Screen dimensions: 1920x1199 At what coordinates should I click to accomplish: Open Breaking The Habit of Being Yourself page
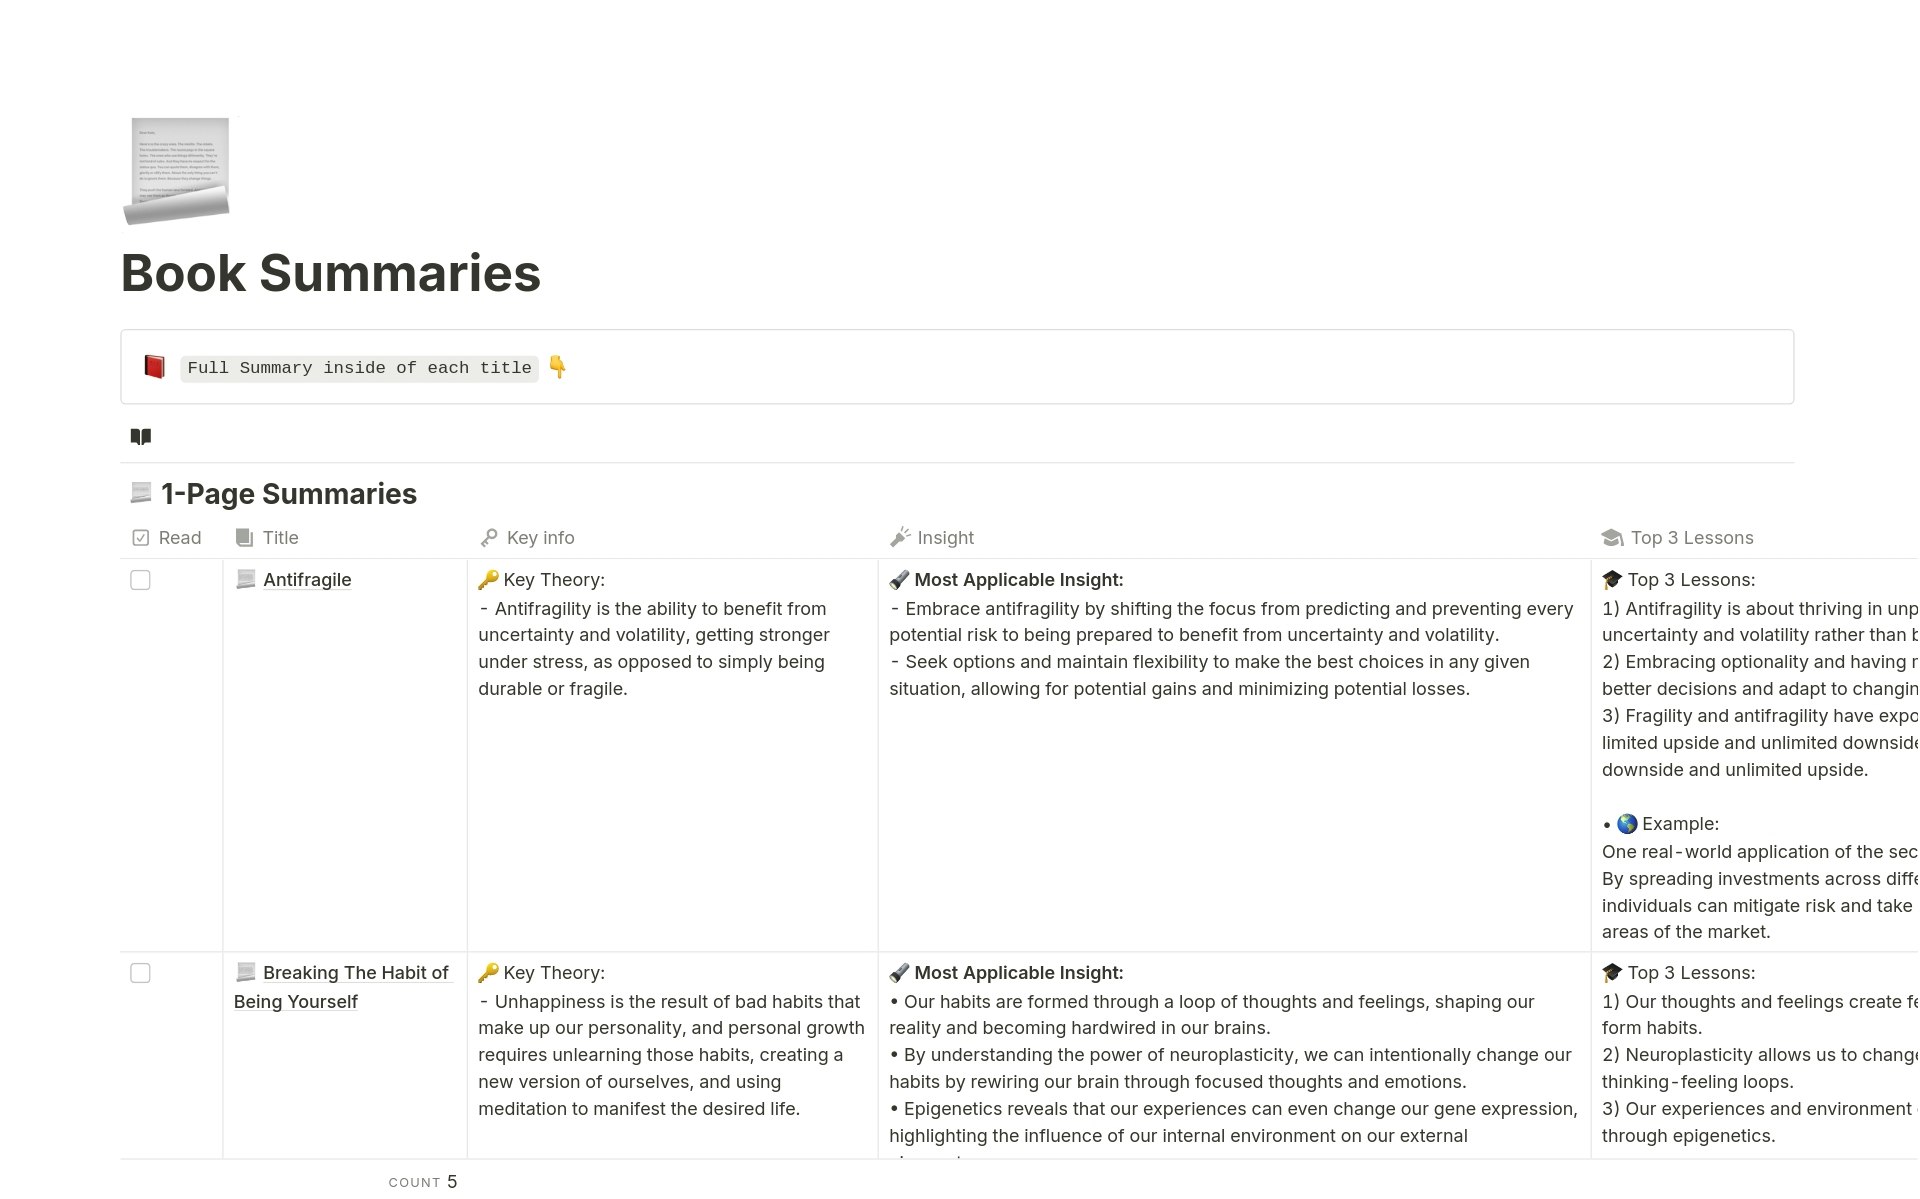(355, 973)
